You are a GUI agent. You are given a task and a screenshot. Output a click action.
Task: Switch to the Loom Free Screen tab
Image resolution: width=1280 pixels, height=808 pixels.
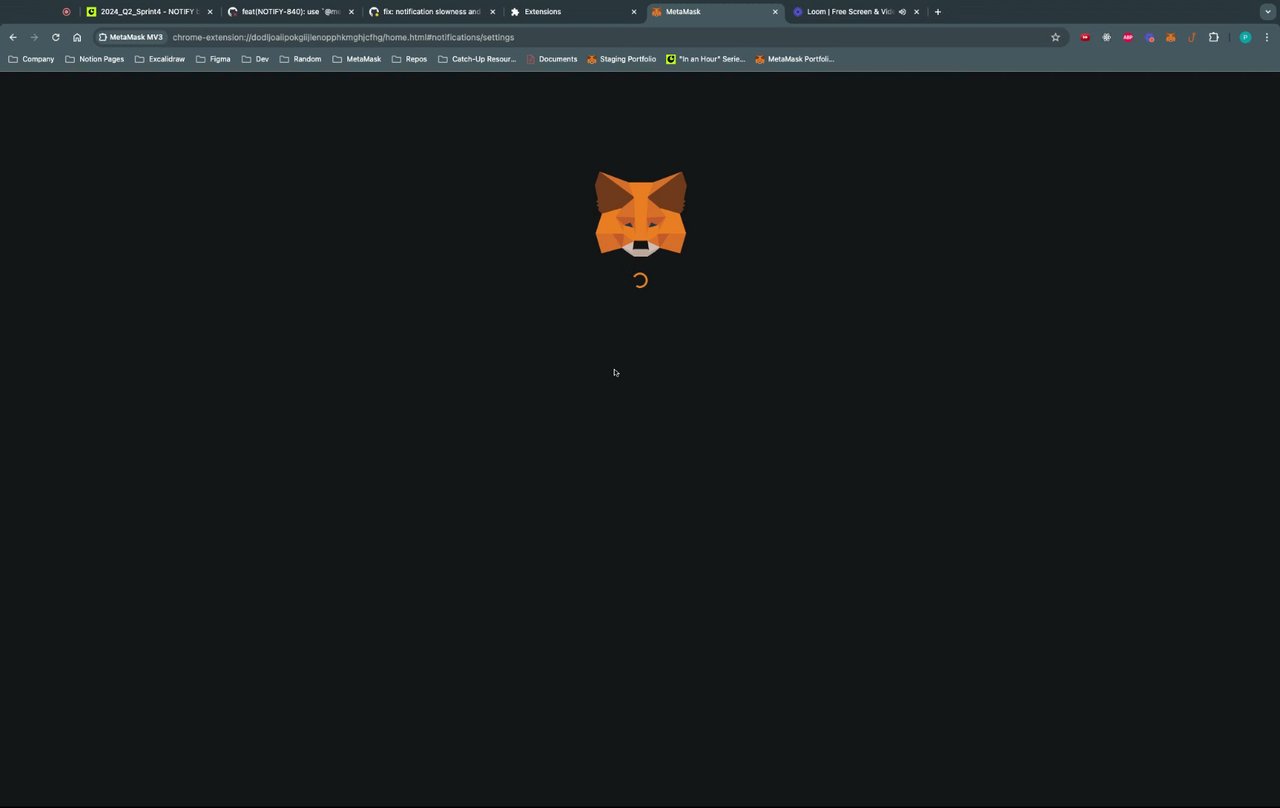(855, 12)
